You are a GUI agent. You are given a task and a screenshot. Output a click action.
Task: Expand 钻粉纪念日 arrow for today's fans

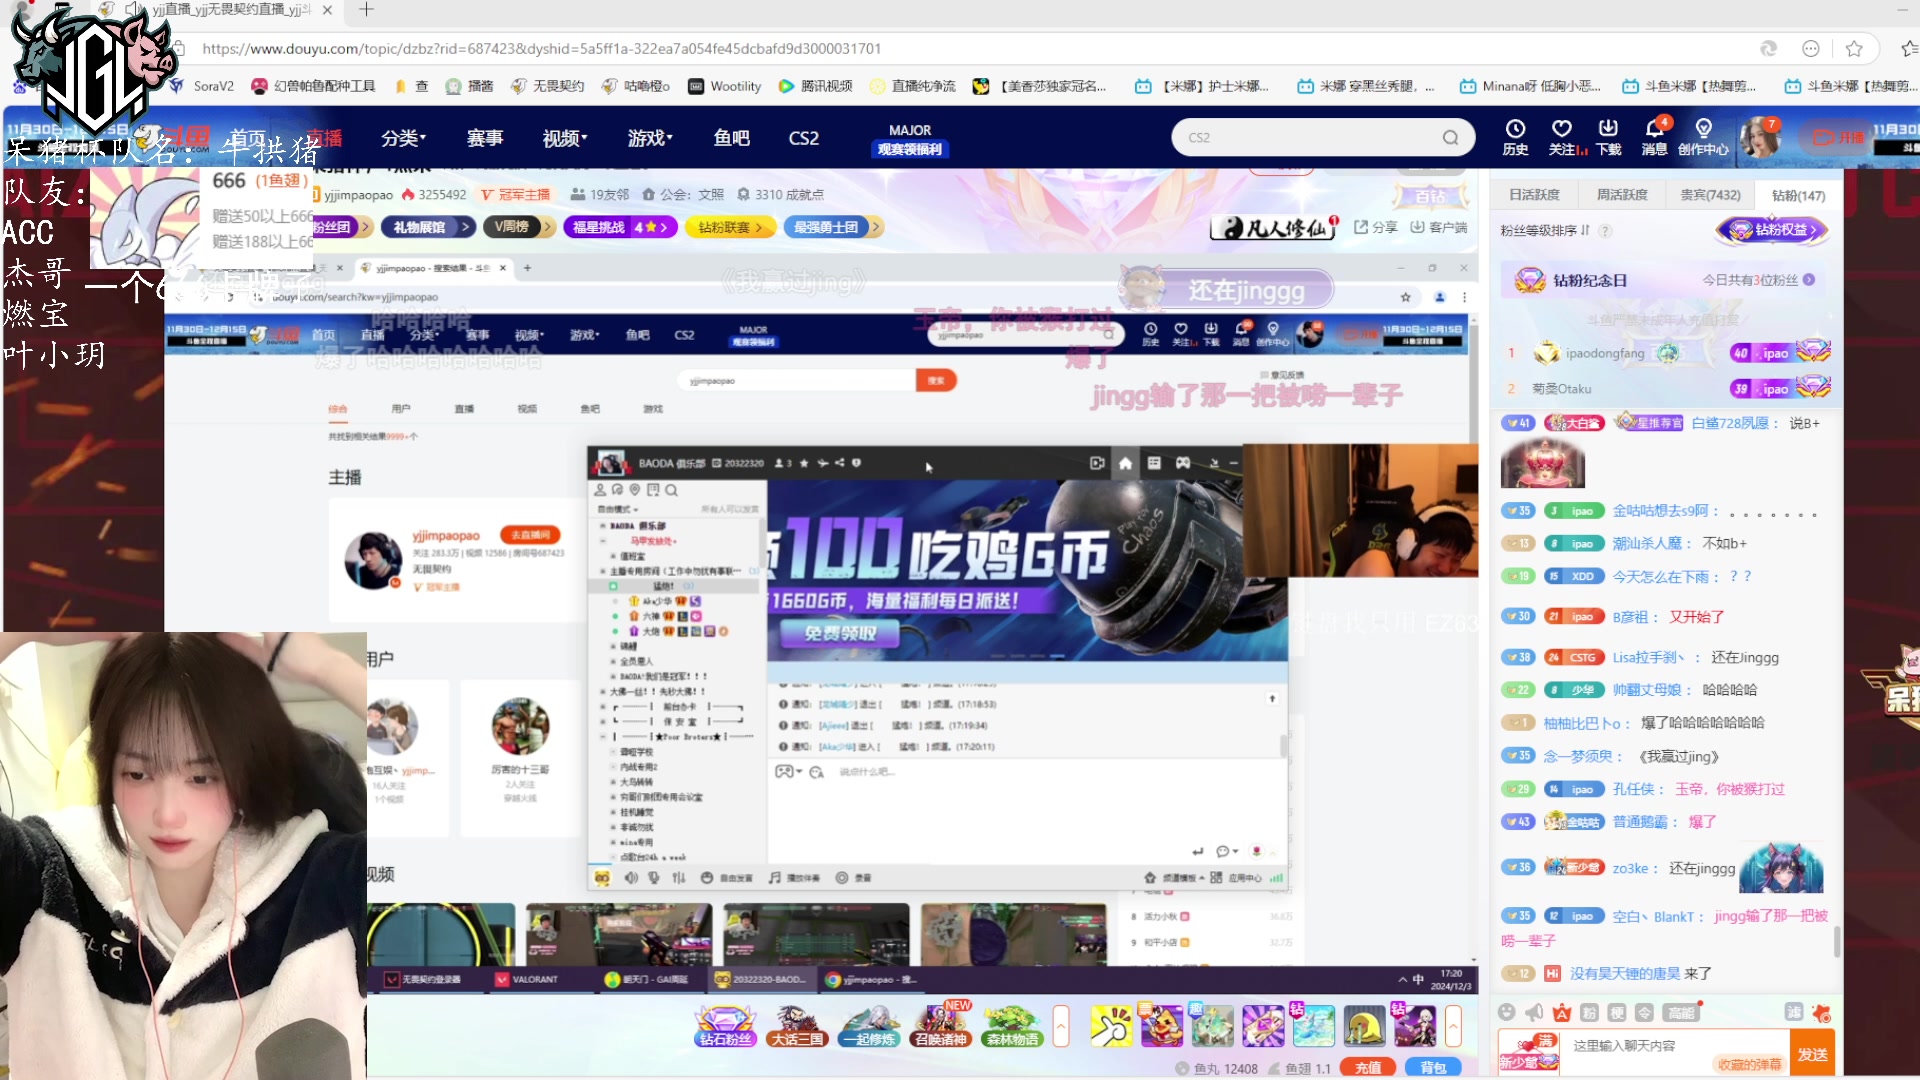[1809, 280]
